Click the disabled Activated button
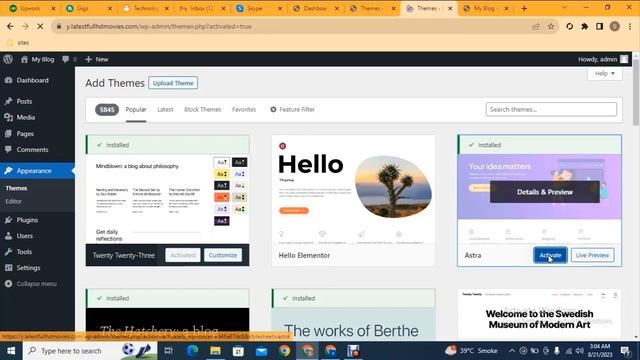 pos(183,255)
